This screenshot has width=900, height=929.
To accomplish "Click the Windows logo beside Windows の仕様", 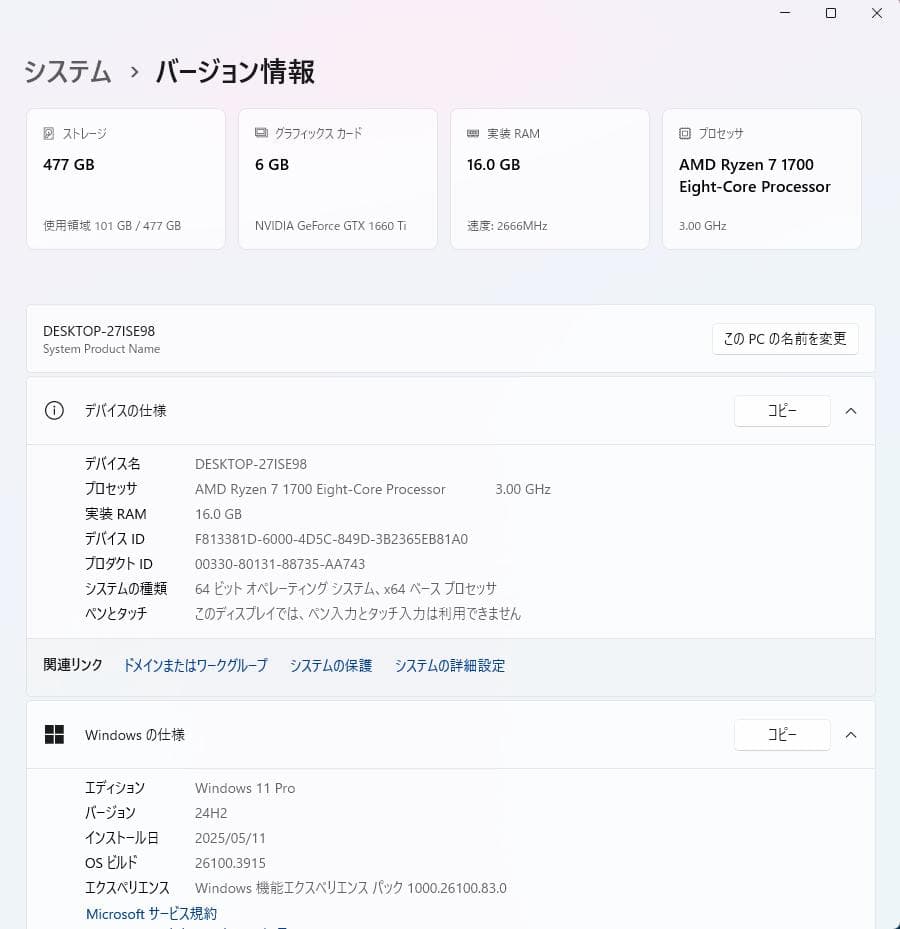I will point(53,734).
